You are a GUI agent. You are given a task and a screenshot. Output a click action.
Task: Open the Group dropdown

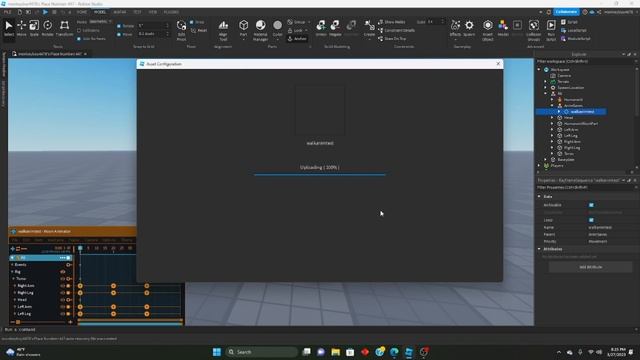298,22
